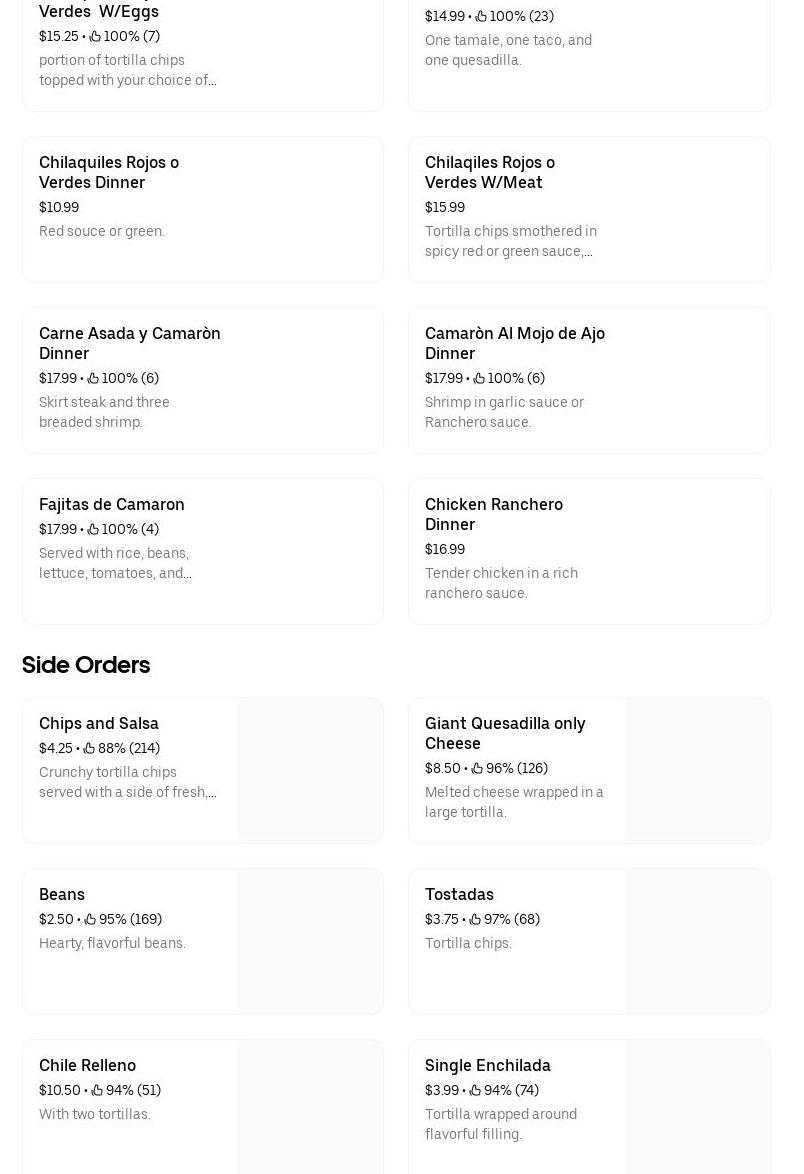This screenshot has height=1174, width=804.
Task: Click thumbs-up icon on Single Enchilada
Action: (475, 1090)
